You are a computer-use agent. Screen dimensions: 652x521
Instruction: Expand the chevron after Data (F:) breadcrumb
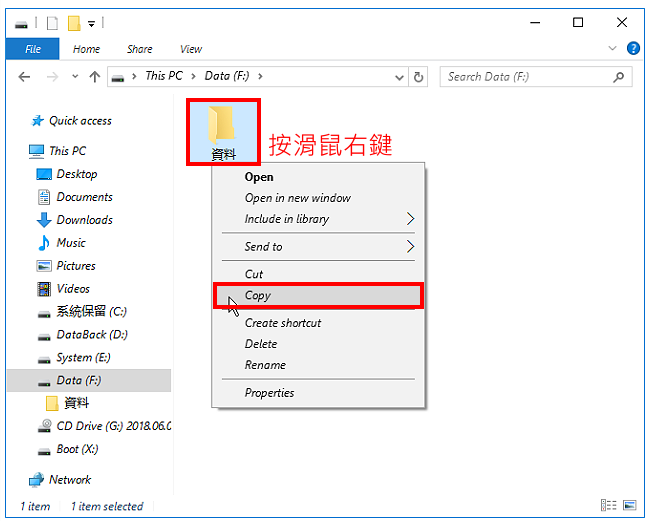[x=260, y=77]
